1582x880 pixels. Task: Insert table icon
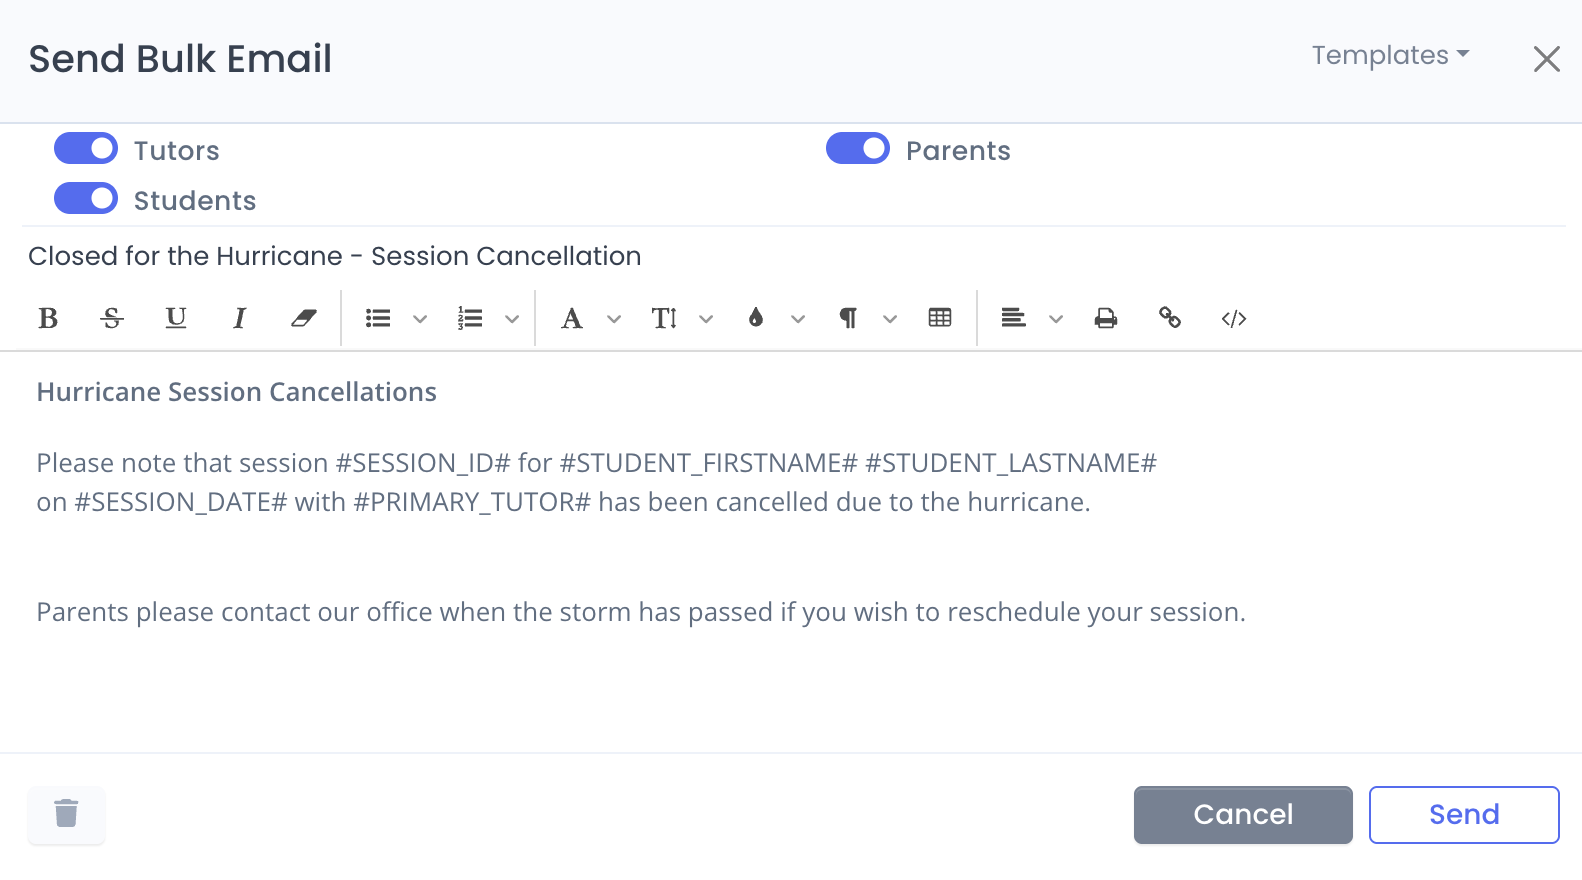point(940,318)
